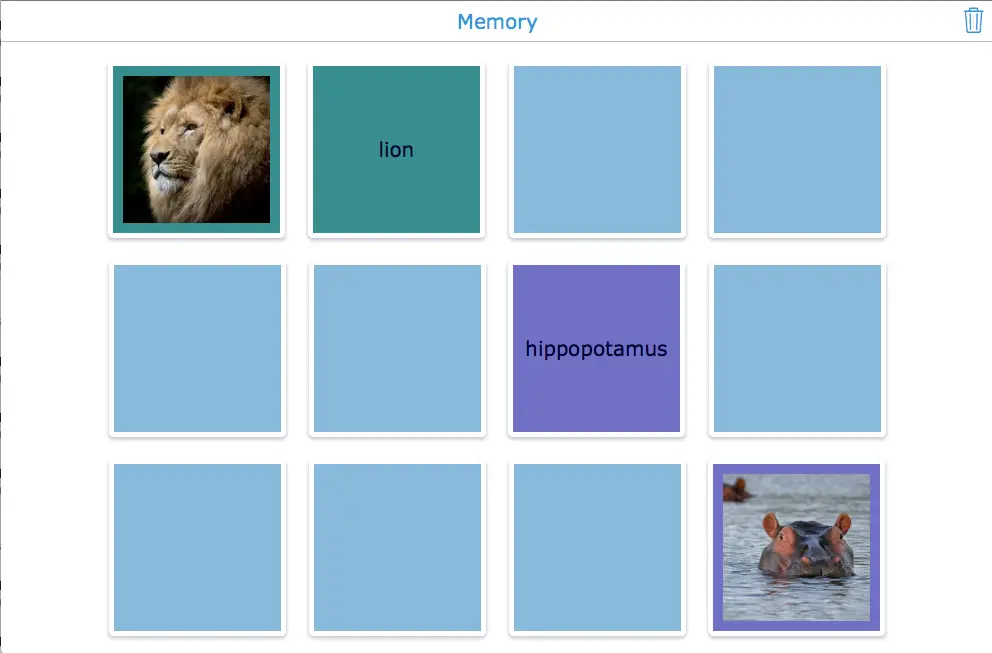
Task: Flip the blank card above the hippopotamus word card
Action: (x=597, y=150)
